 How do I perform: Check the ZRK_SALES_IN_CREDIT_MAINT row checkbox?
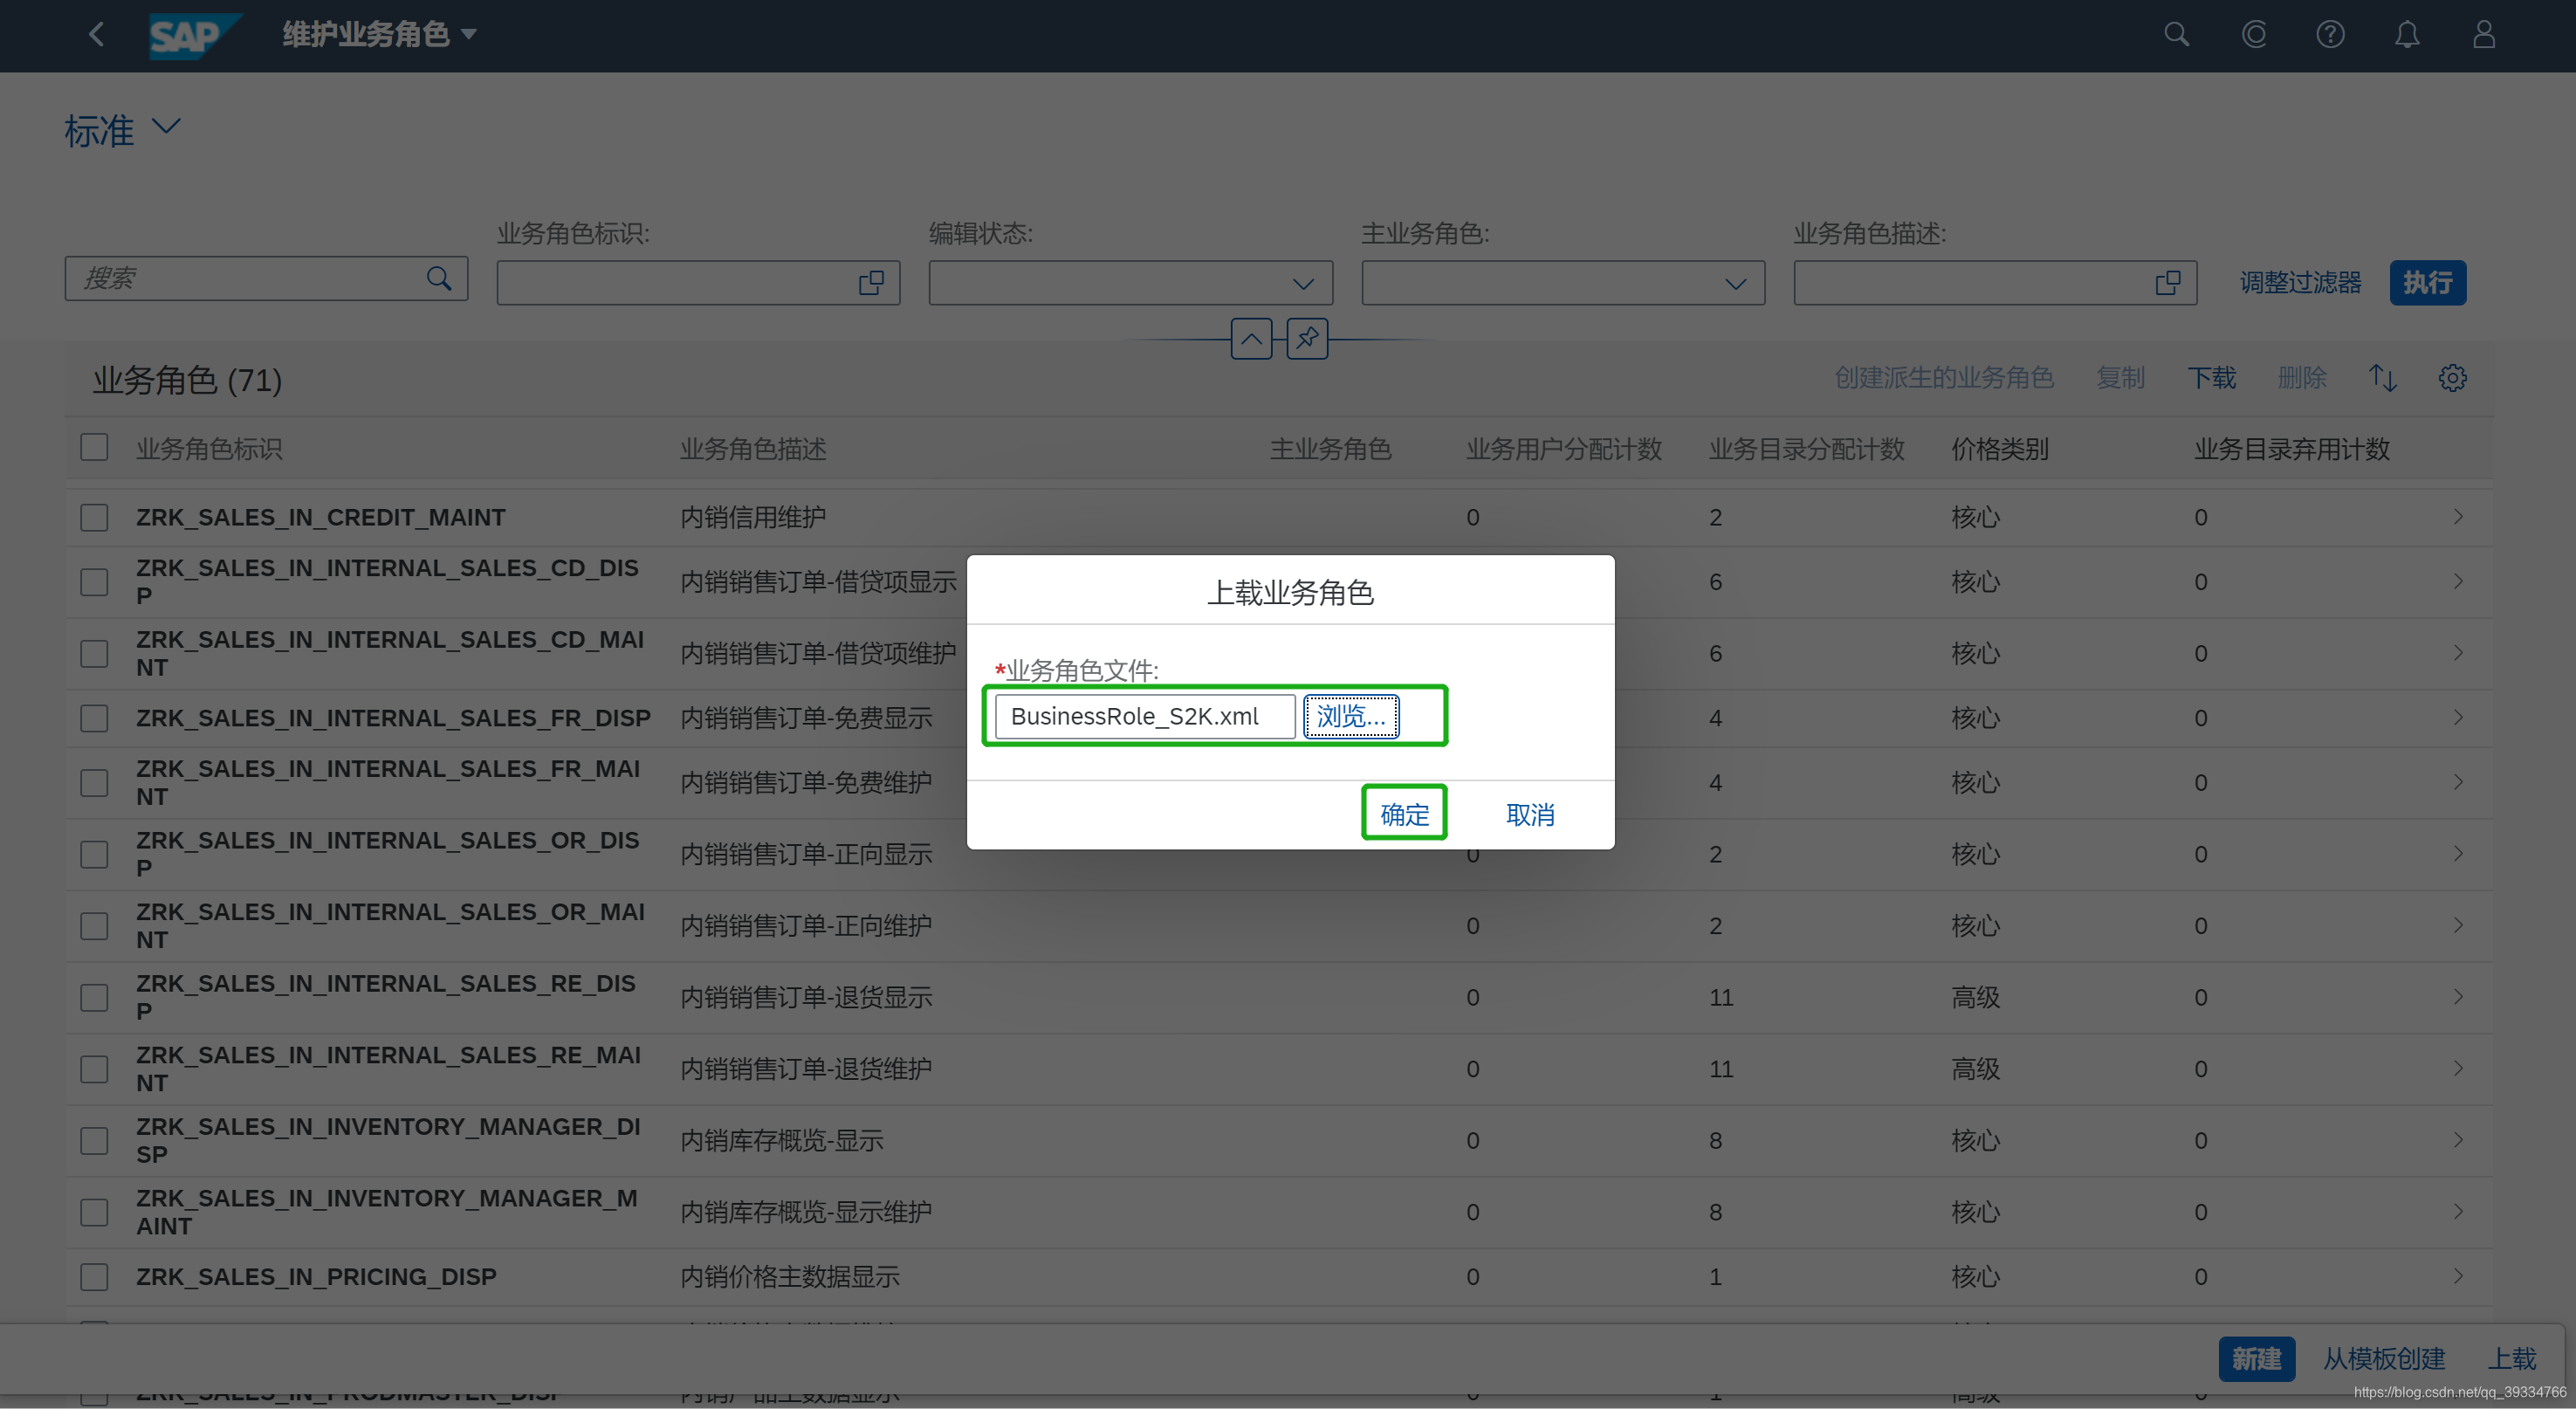(x=94, y=517)
